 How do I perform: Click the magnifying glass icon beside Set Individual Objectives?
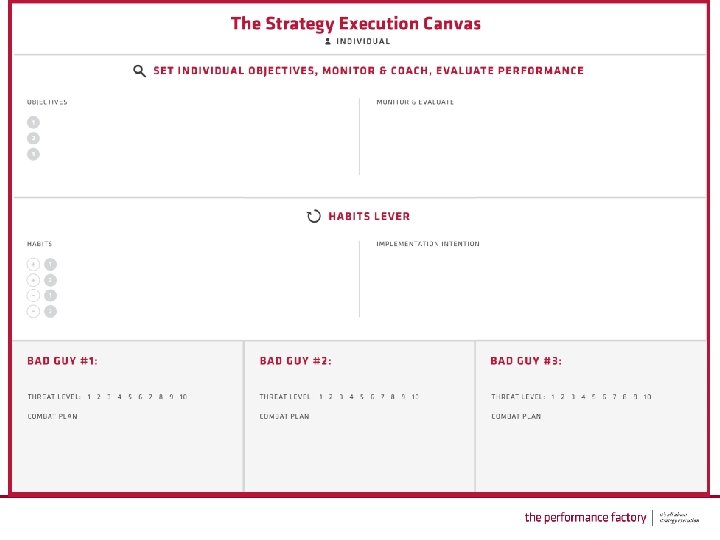pyautogui.click(x=140, y=71)
